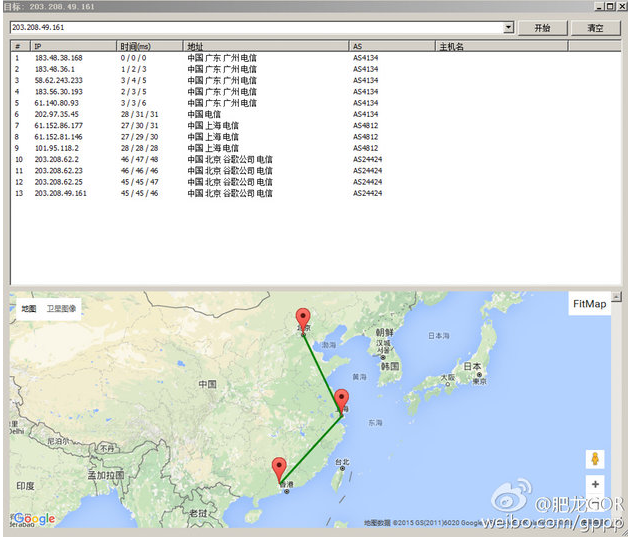Click the 开始 start button

[543, 28]
